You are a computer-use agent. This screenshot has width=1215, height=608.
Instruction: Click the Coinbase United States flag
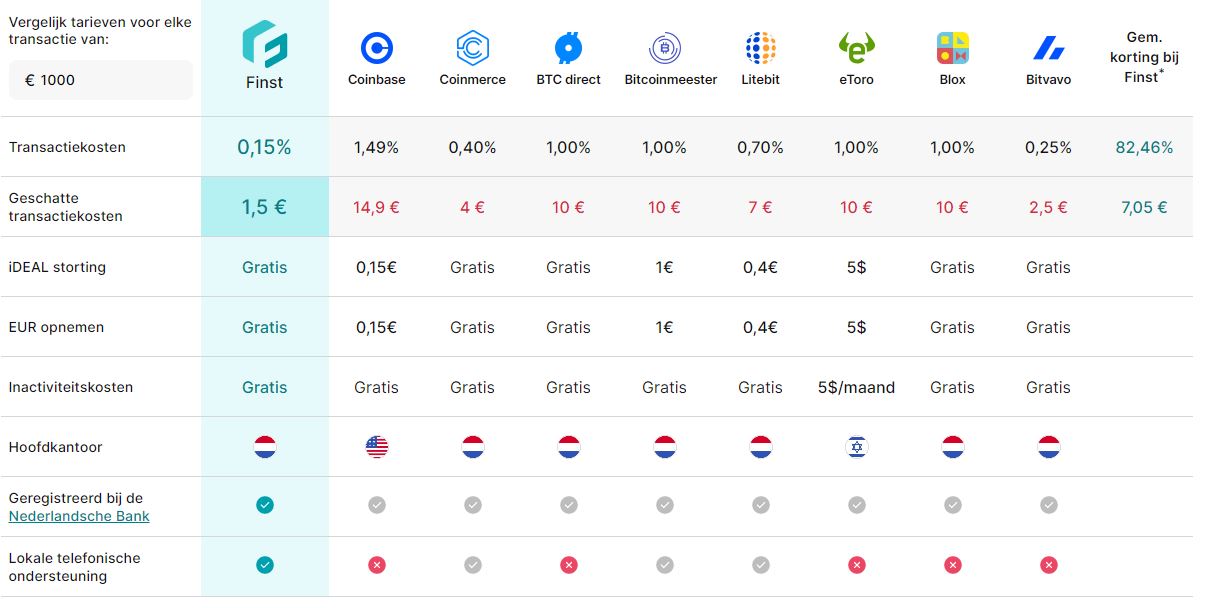click(376, 447)
